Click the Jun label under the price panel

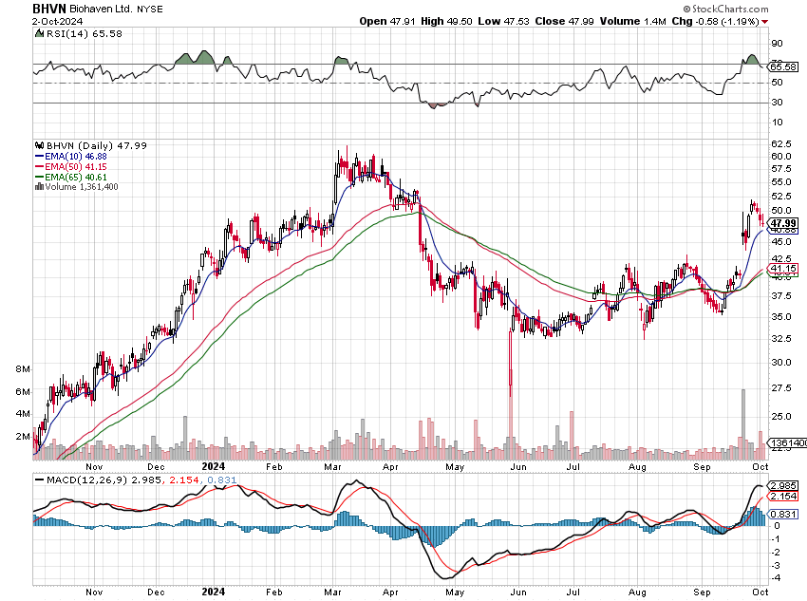coord(518,467)
